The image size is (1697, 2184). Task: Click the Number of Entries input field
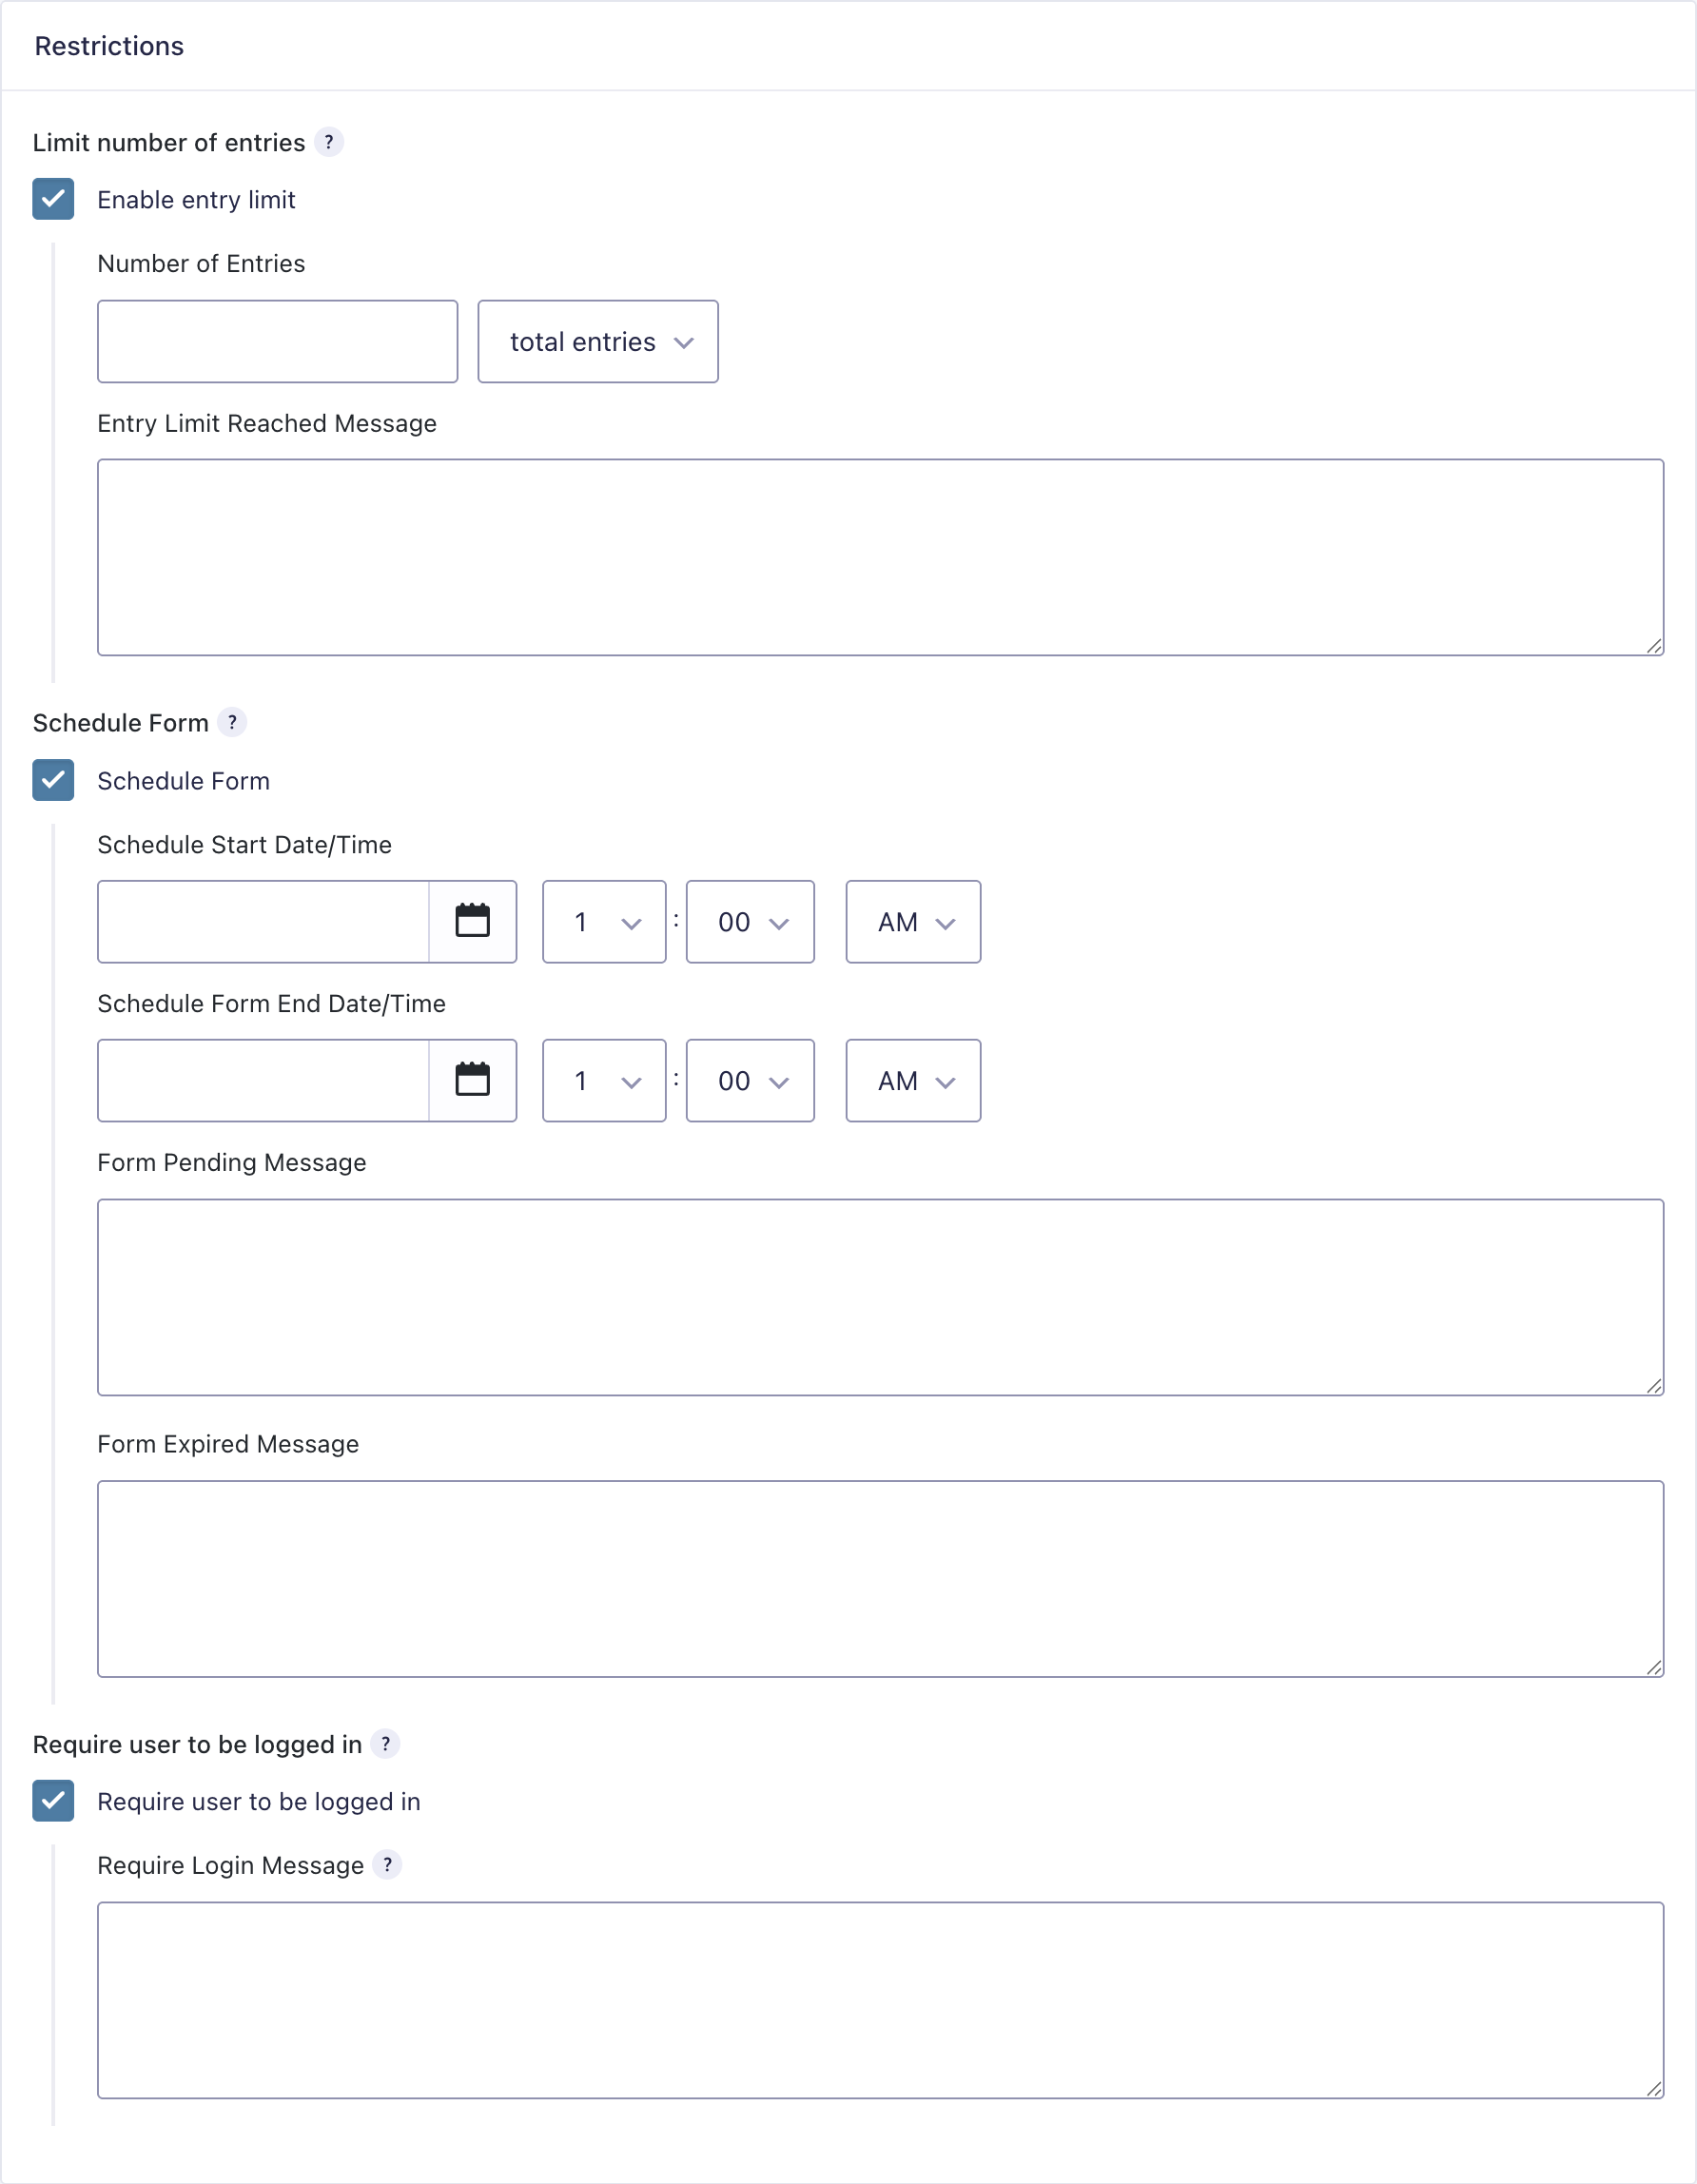coord(277,341)
